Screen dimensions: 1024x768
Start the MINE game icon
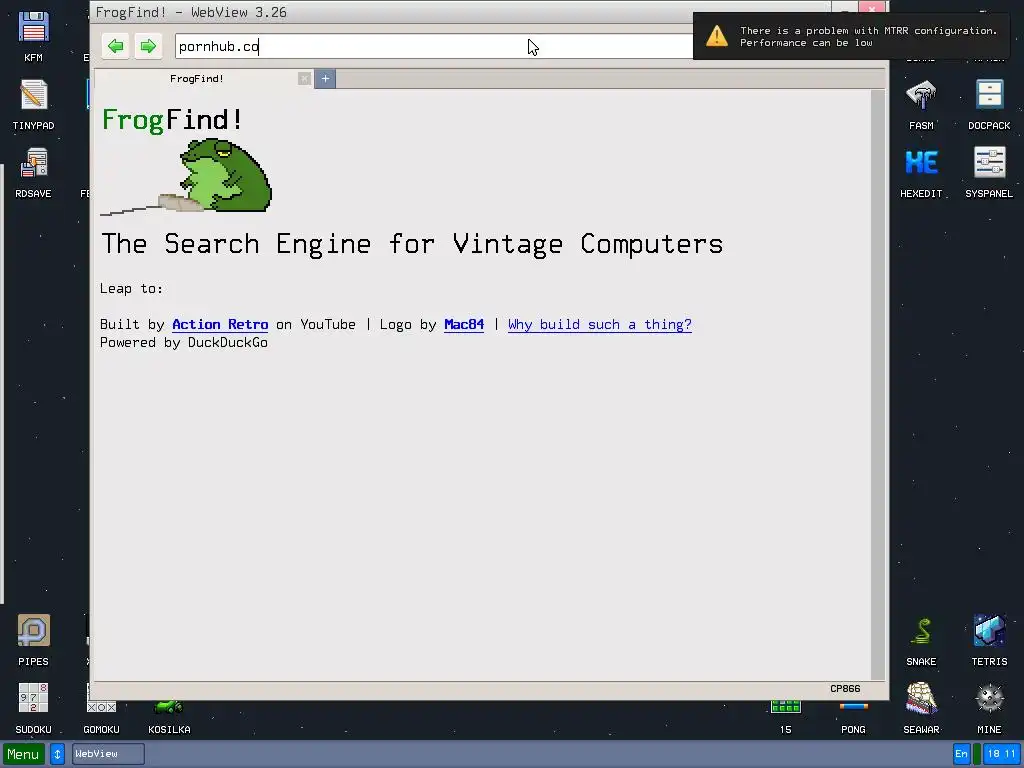(x=989, y=709)
